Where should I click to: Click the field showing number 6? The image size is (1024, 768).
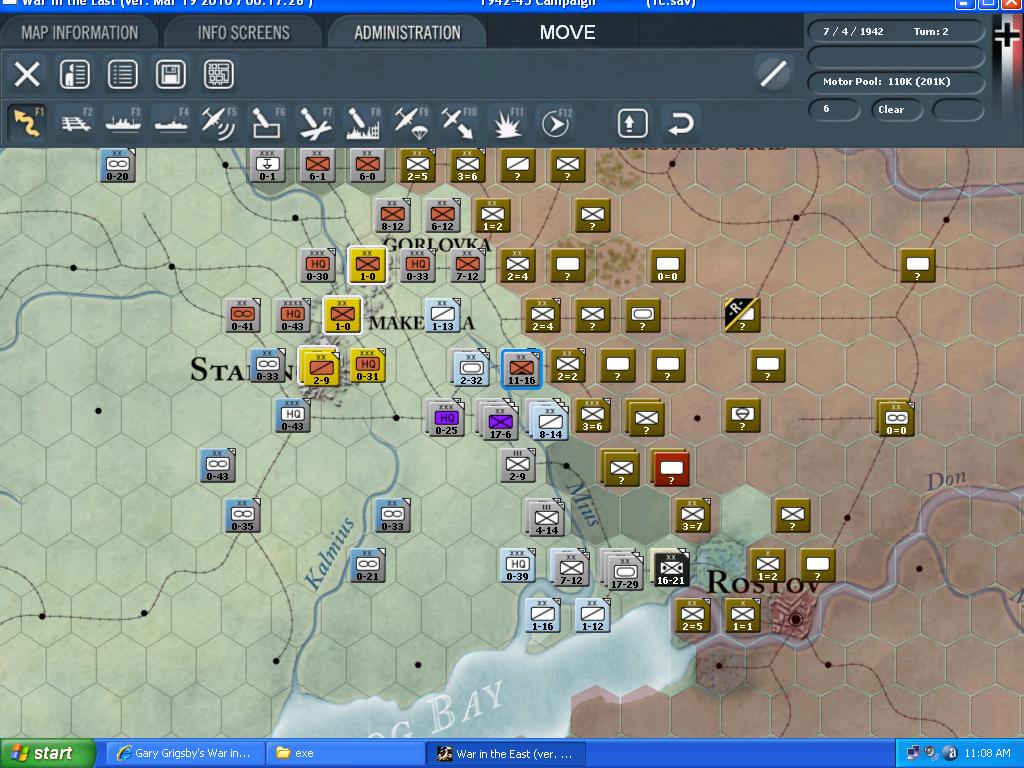coord(833,110)
